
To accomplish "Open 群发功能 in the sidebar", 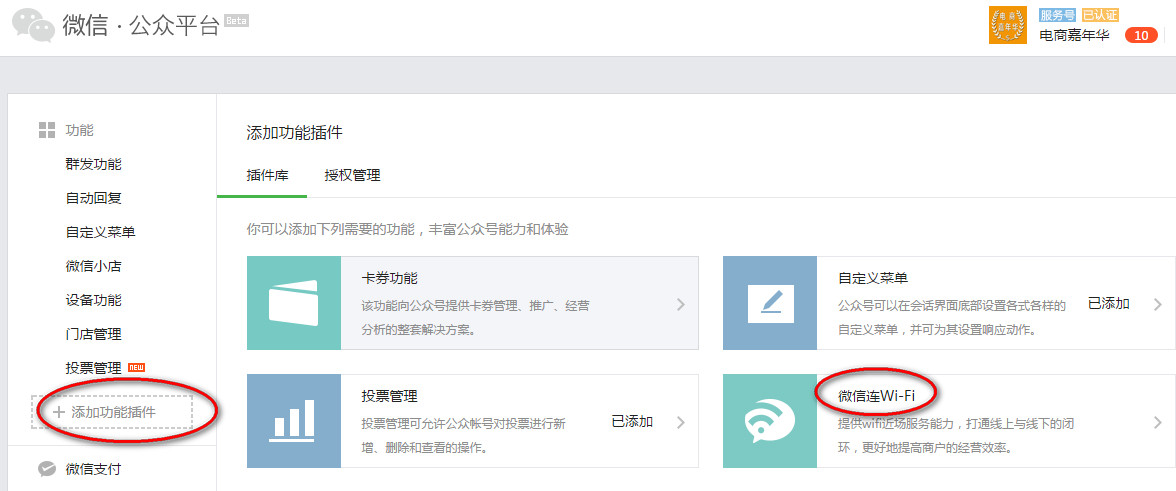I will (x=94, y=164).
